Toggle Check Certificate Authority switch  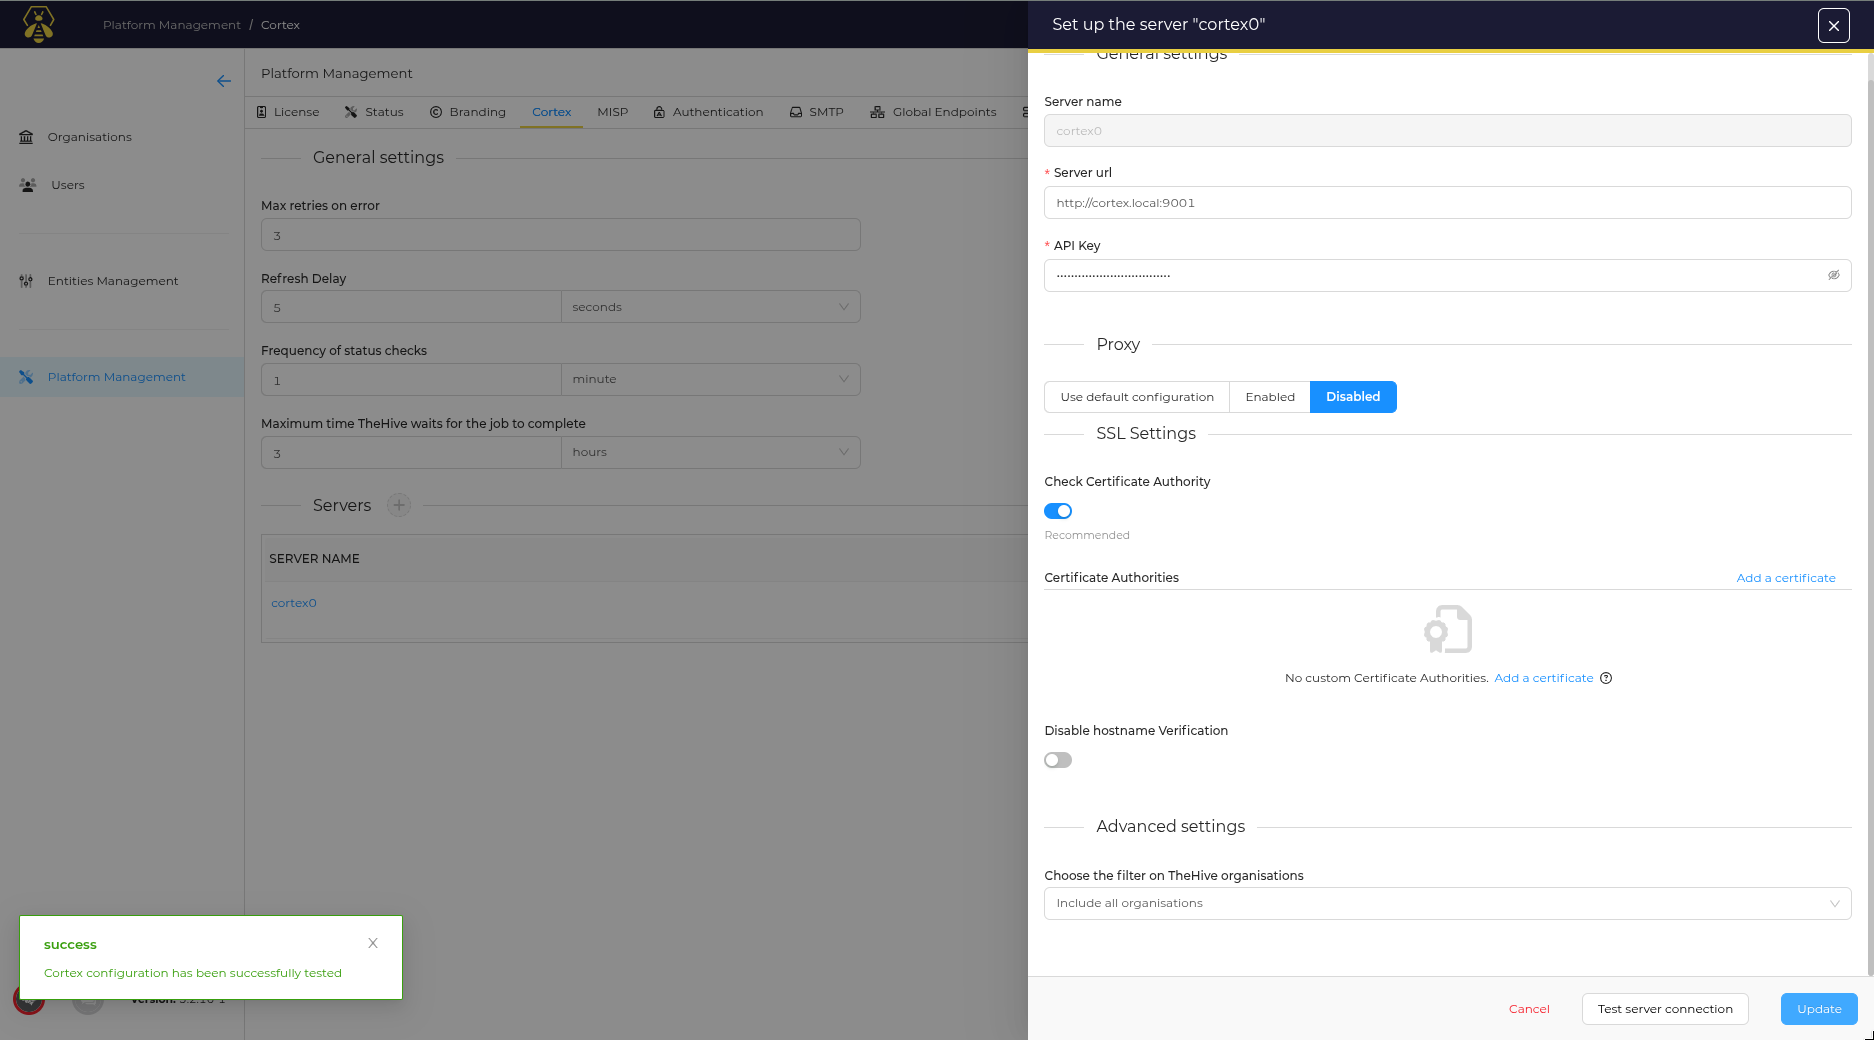1058,511
